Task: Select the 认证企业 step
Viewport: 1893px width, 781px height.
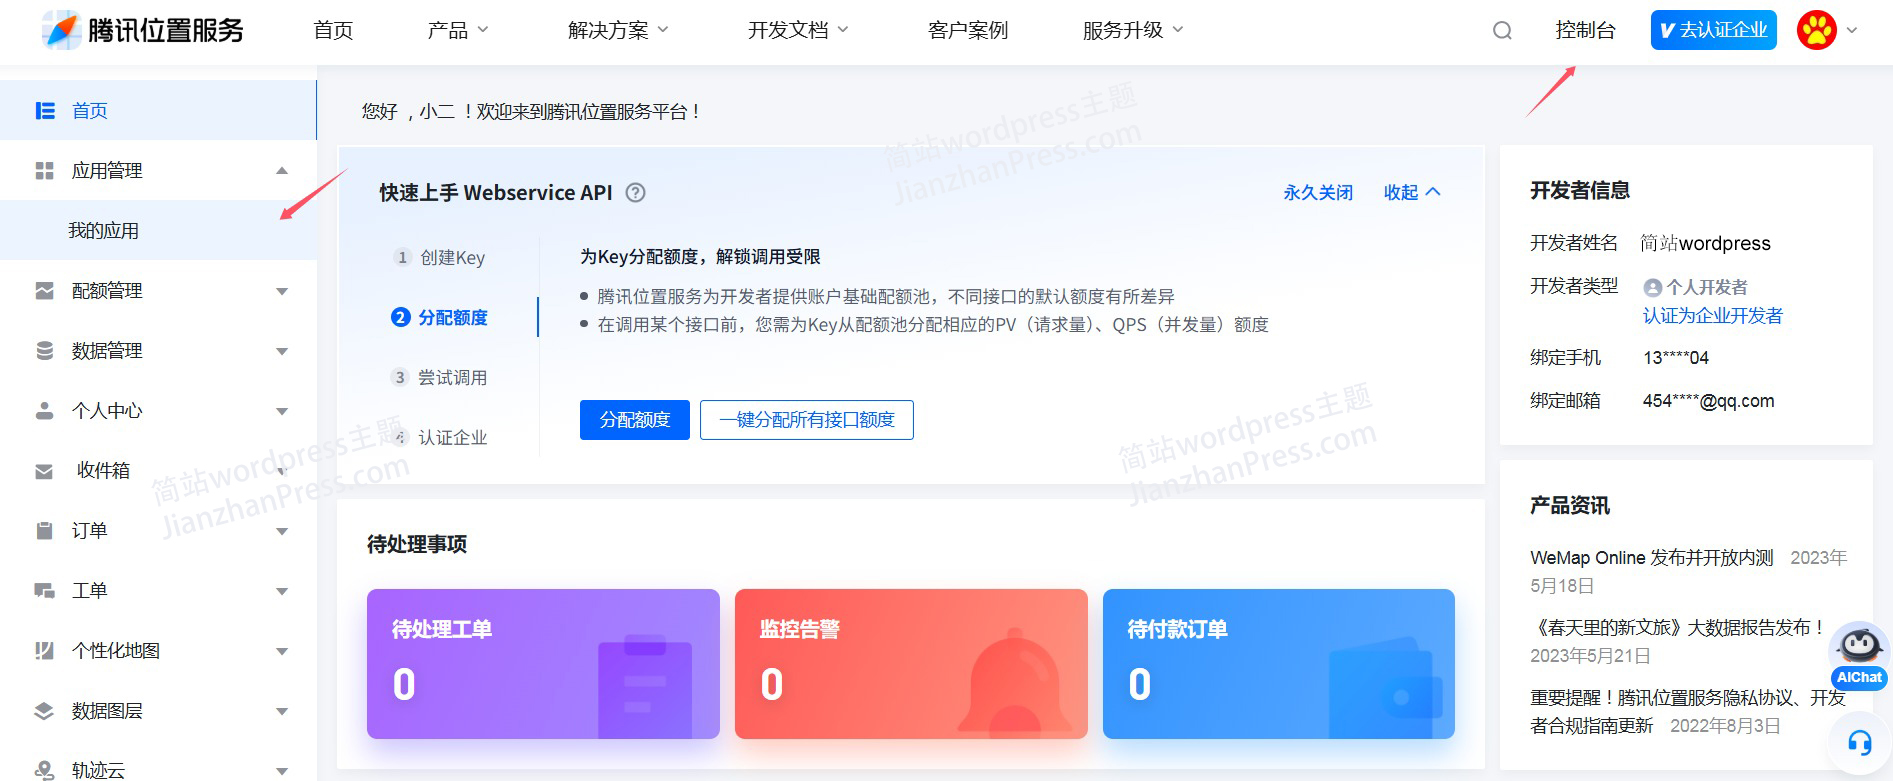Action: (x=440, y=437)
